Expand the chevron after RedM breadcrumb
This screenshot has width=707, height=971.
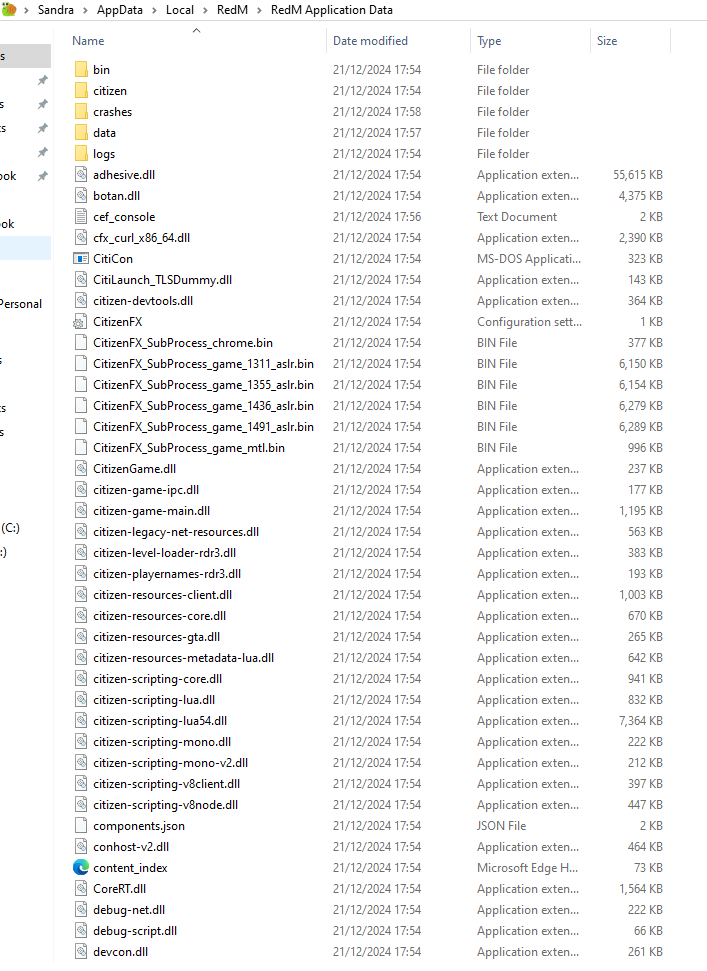259,10
